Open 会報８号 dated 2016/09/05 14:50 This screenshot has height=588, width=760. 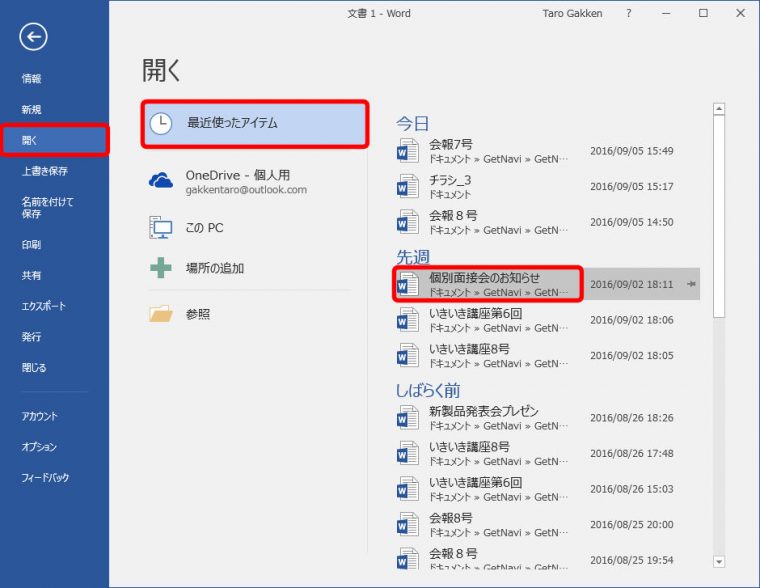[x=547, y=222]
